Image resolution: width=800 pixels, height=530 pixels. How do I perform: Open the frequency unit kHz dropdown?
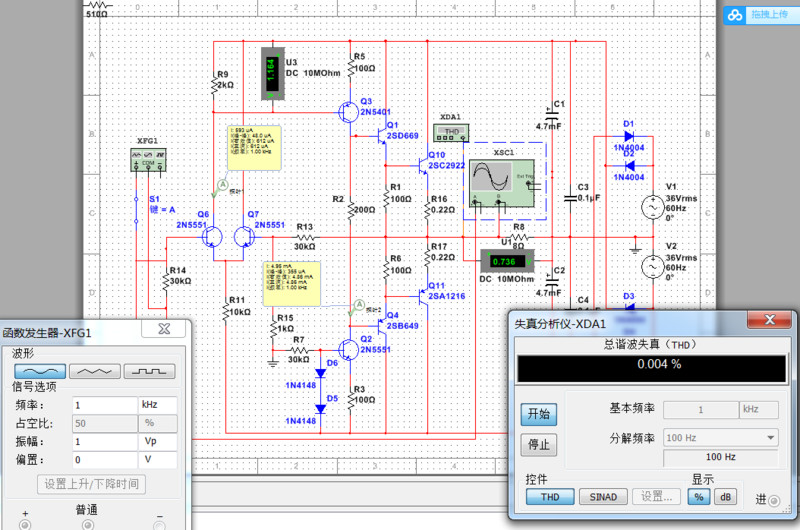[x=156, y=405]
